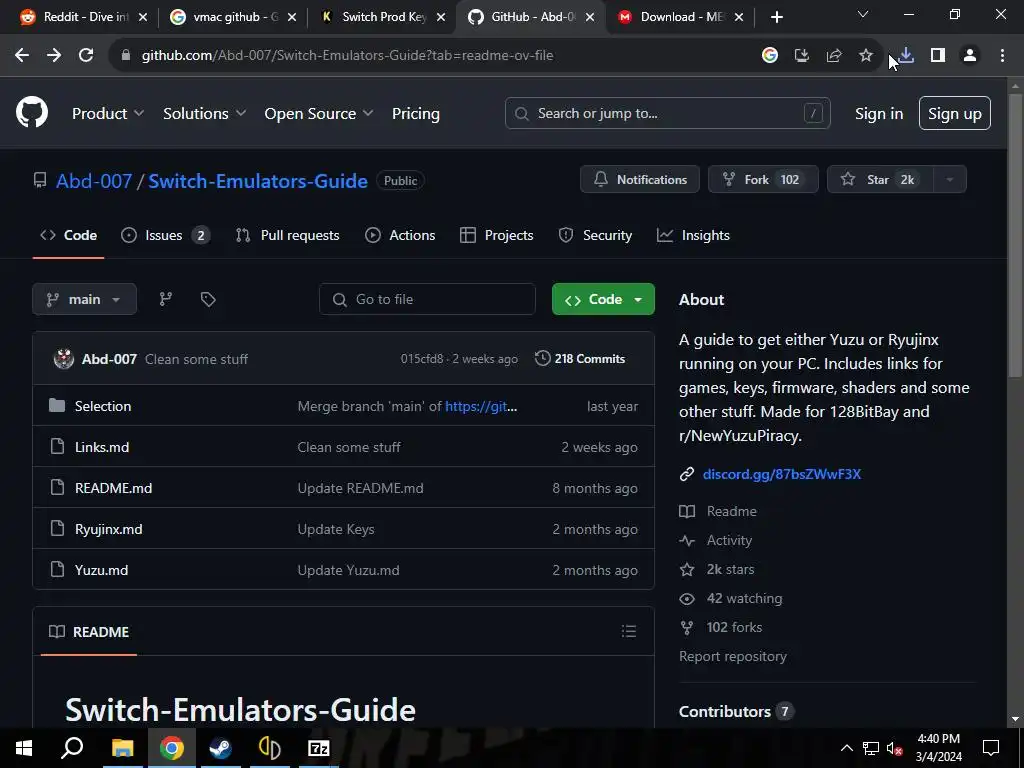The height and width of the screenshot is (768, 1024).
Task: Open Chrome side panel icon
Action: click(938, 56)
